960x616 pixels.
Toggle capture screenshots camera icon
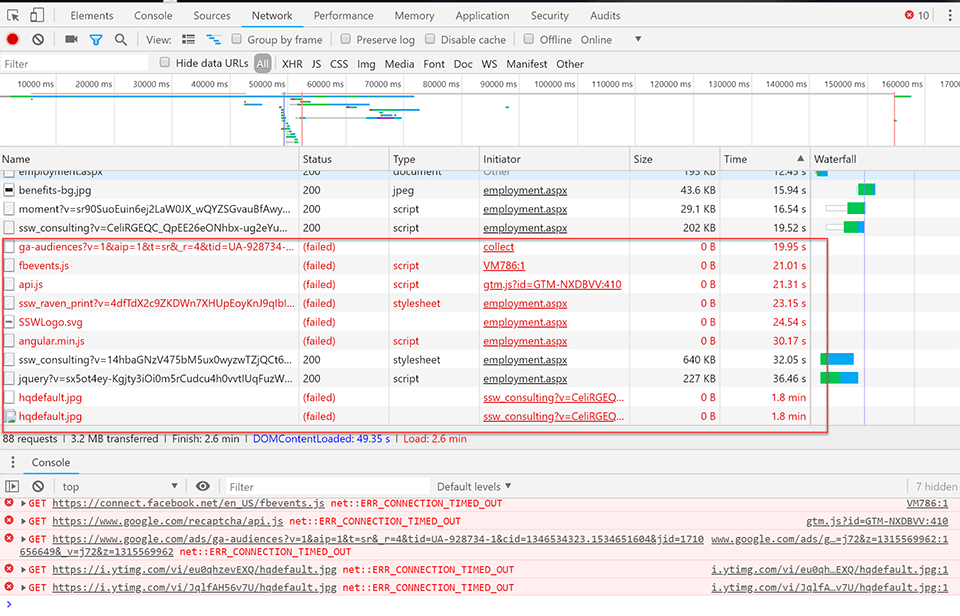71,40
